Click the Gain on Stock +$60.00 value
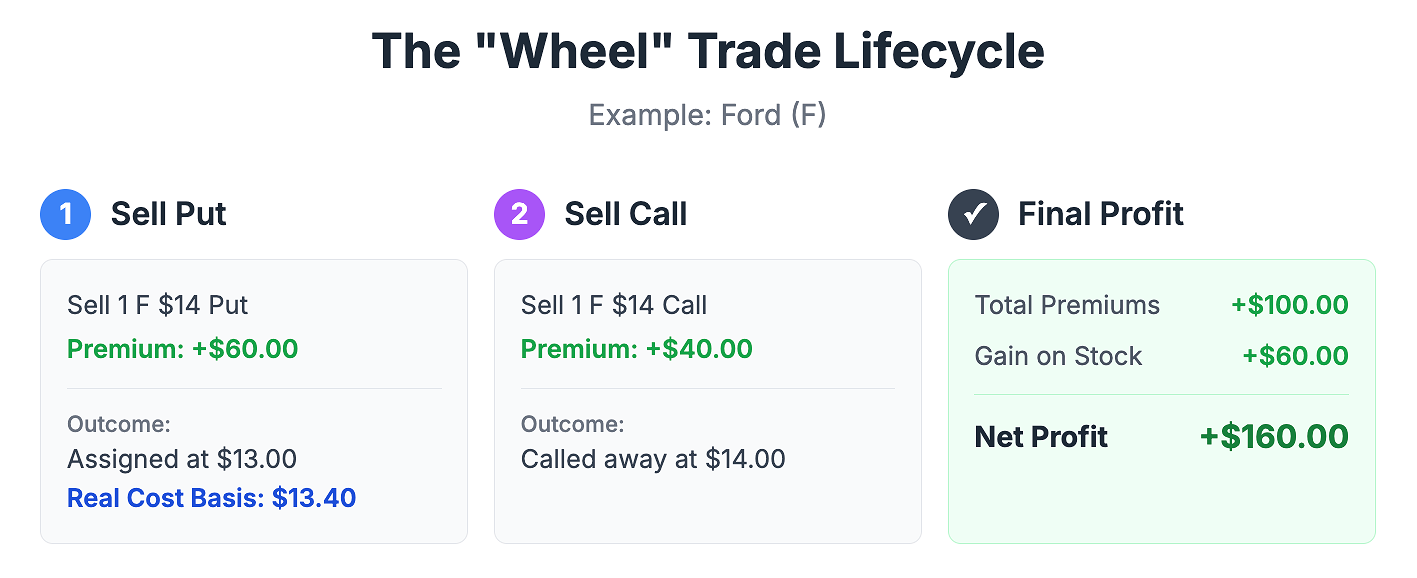Viewport: 1417px width, 578px height. (x=1295, y=356)
